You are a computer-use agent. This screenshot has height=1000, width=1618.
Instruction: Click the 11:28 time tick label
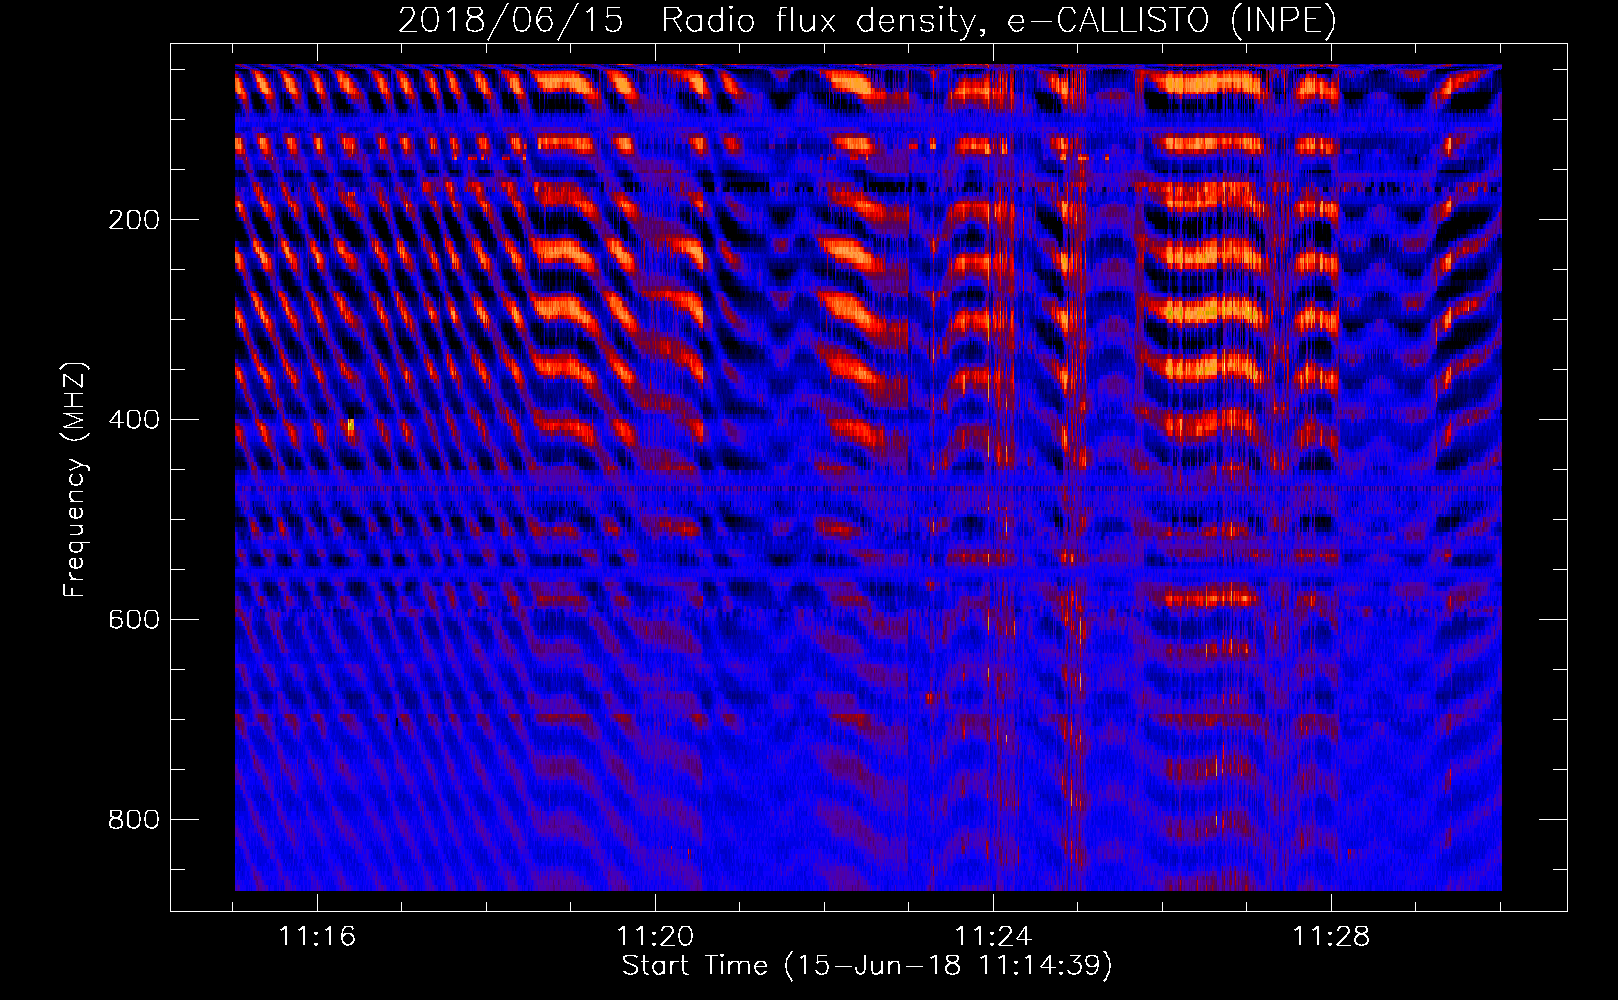(x=1331, y=937)
